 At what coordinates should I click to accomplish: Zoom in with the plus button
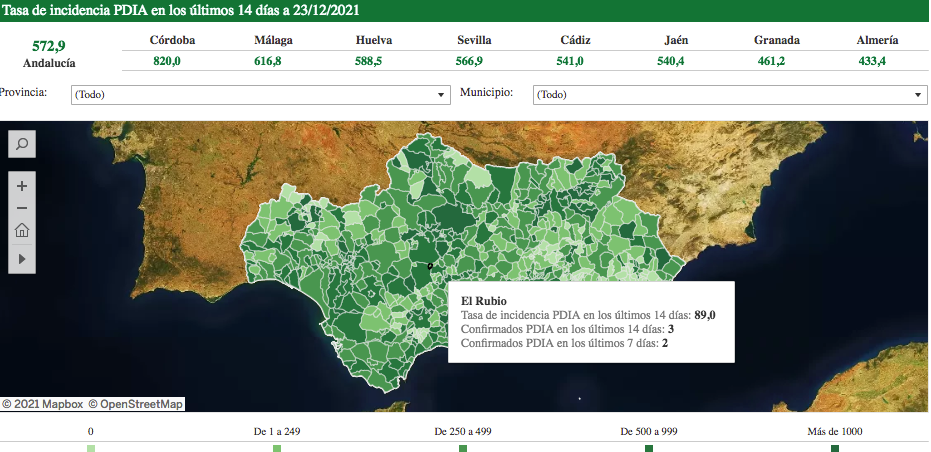click(x=22, y=186)
